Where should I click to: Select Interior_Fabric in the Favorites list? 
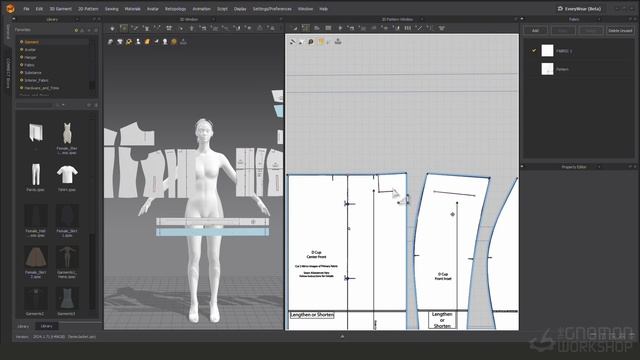[x=36, y=80]
